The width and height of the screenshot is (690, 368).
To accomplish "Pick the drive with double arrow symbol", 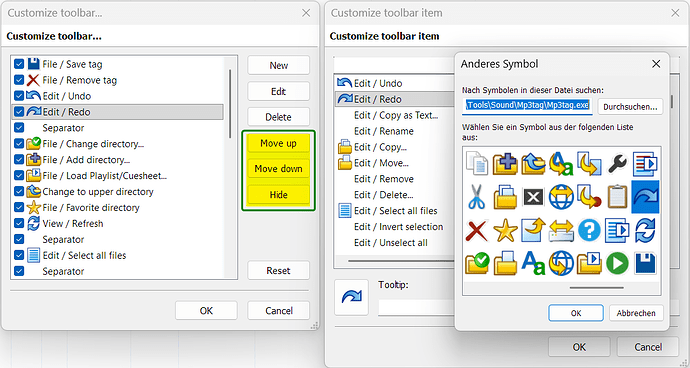I will [x=561, y=230].
